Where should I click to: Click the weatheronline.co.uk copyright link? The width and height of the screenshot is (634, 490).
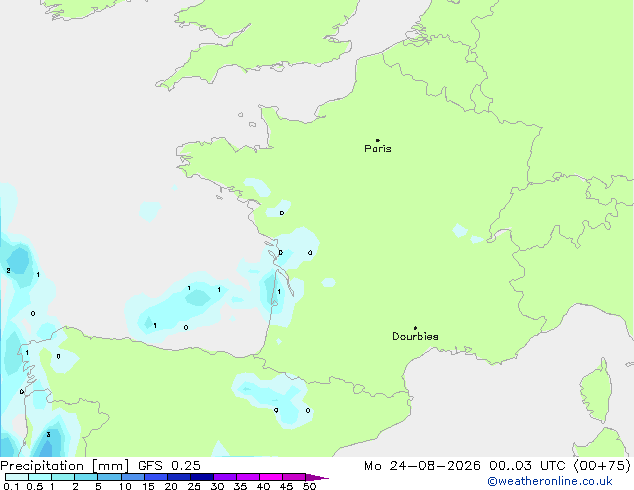(550, 481)
